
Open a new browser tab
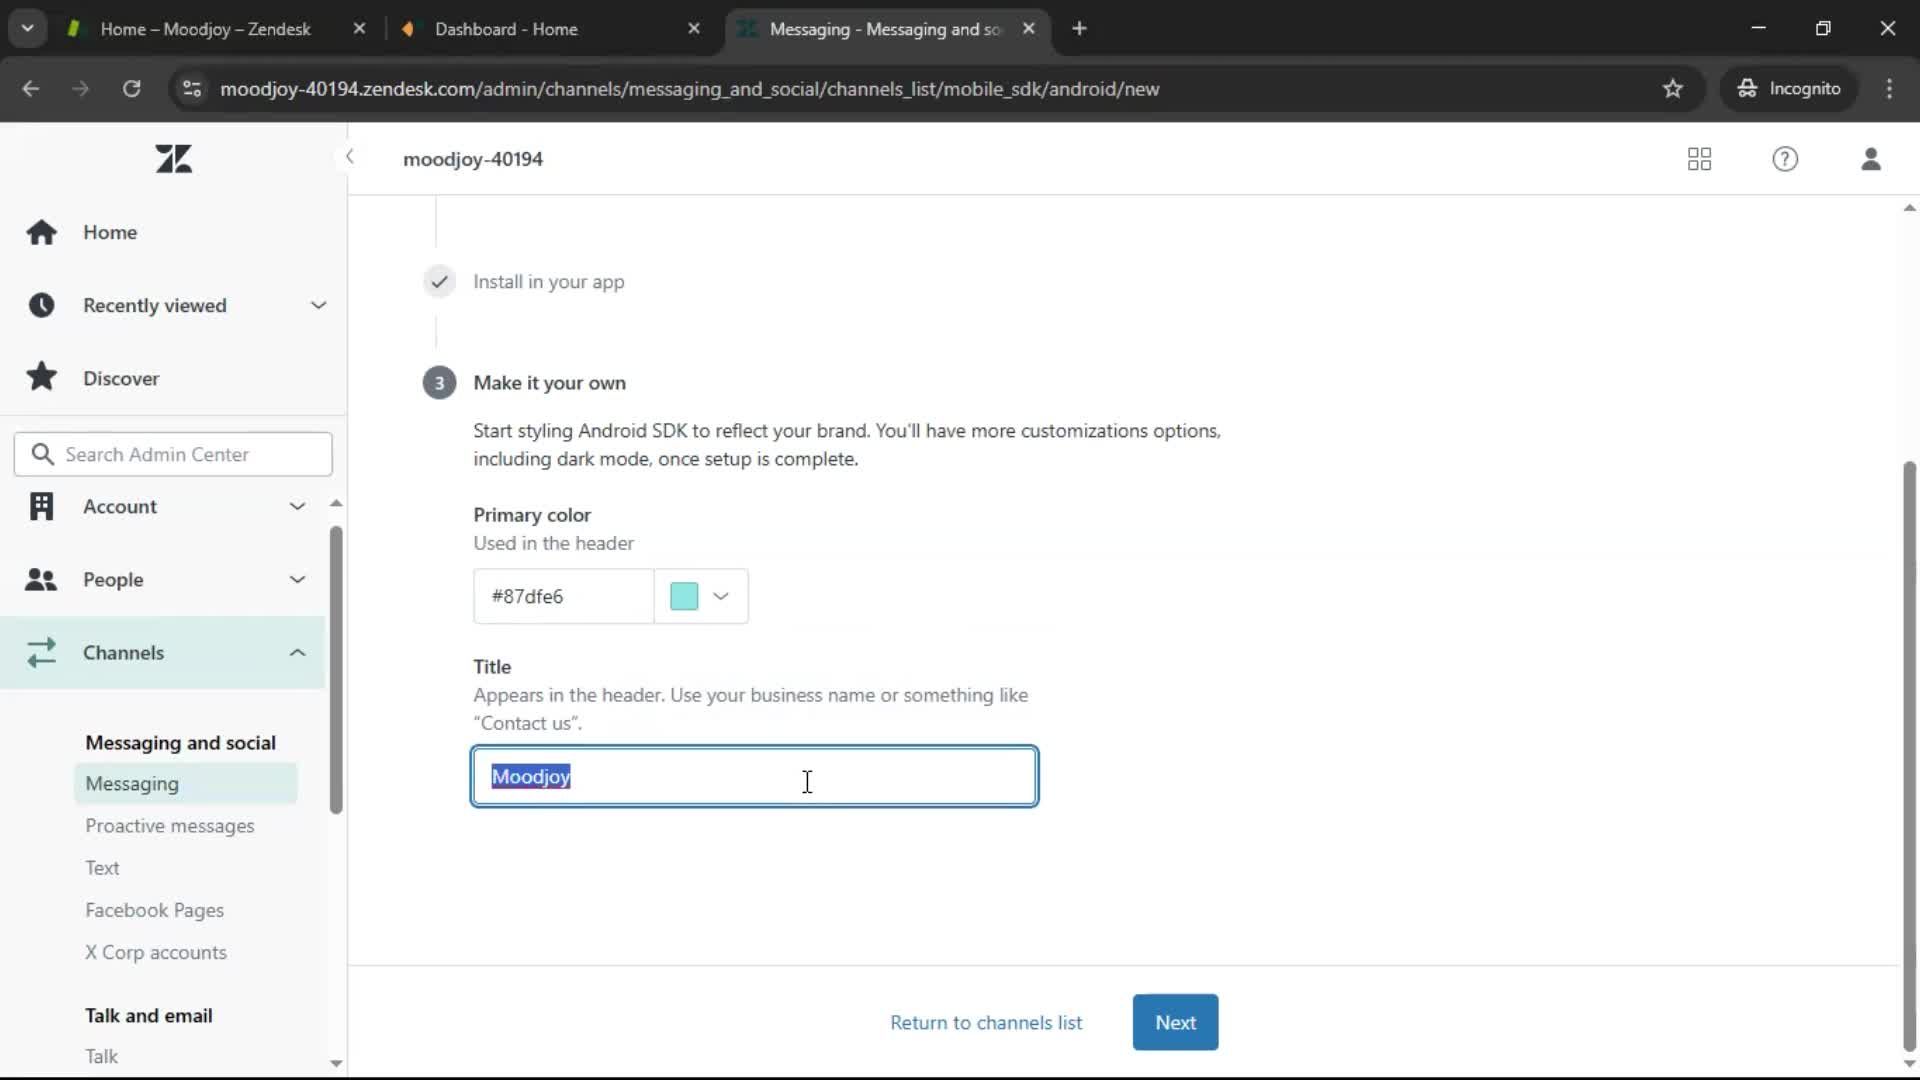1079,29
